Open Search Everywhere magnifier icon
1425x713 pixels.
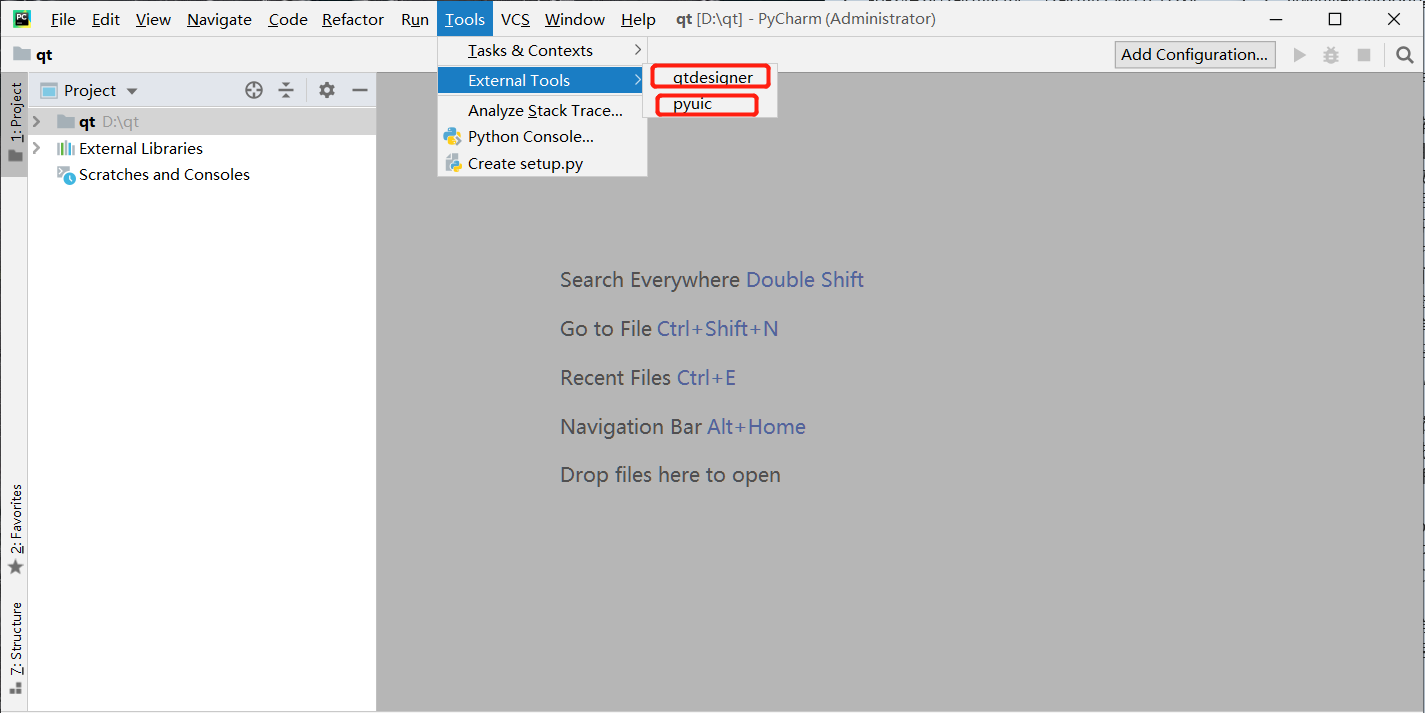pos(1404,55)
